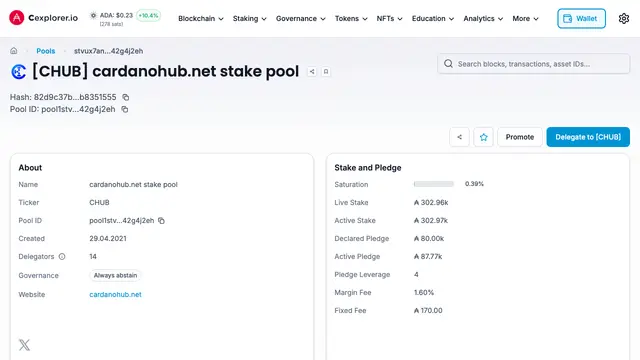
Task: Click Delegate to [CHUB] button
Action: 588,137
